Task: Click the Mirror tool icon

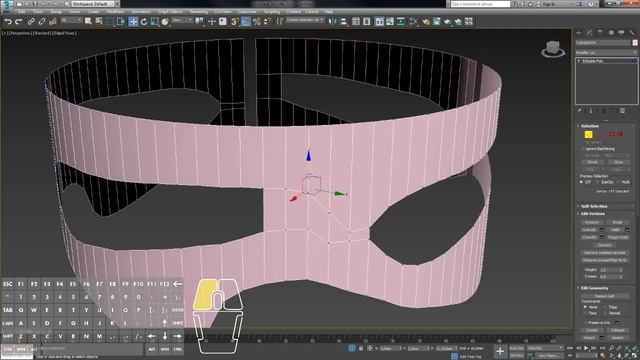Action: (333, 21)
